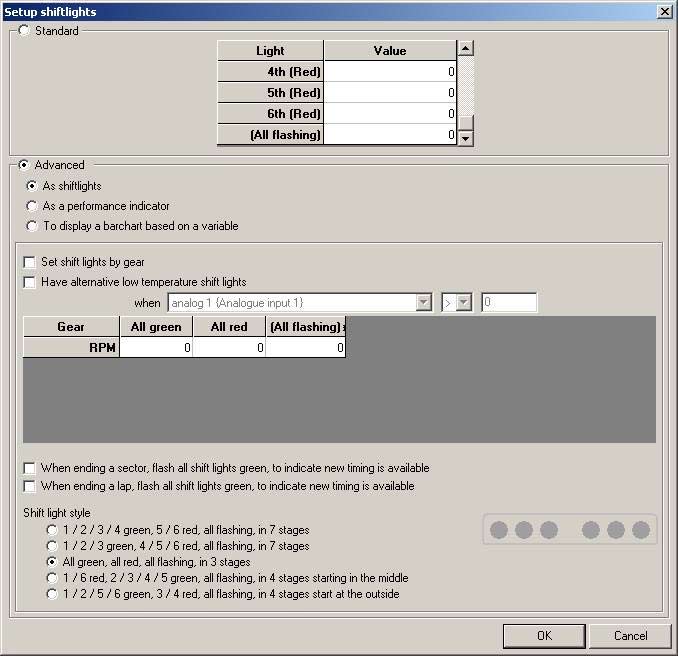Click the All green RPM value cell

[x=156, y=348]
